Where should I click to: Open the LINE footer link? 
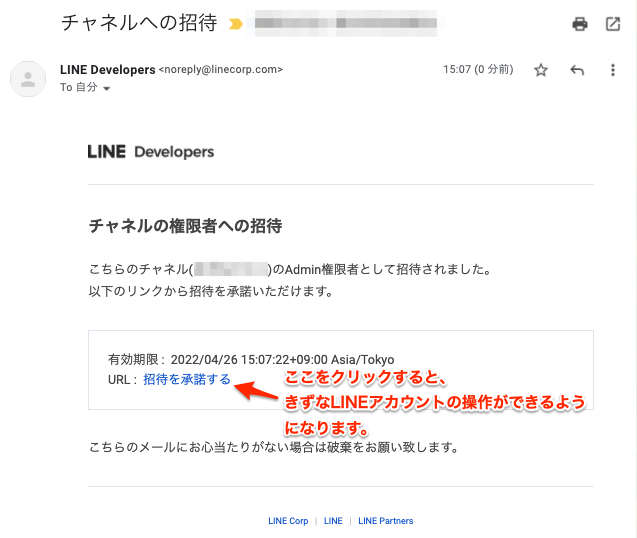tap(333, 521)
